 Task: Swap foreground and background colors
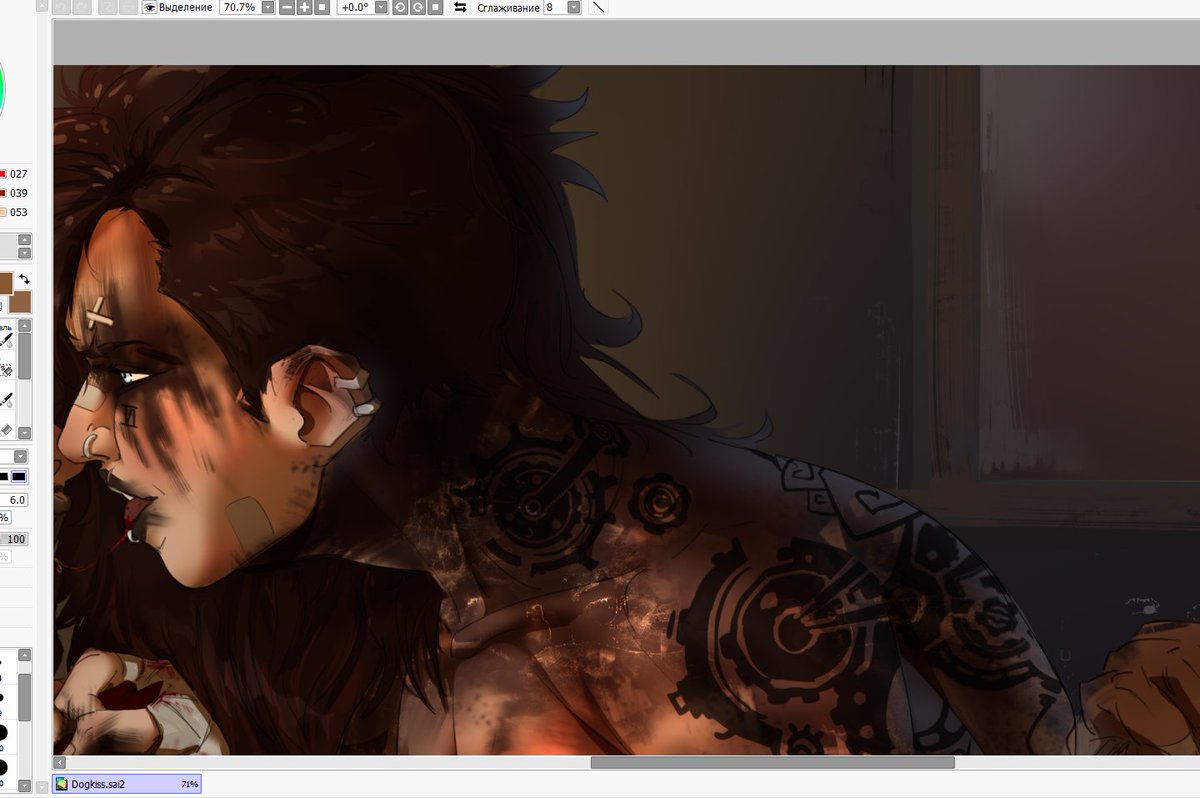(x=24, y=279)
